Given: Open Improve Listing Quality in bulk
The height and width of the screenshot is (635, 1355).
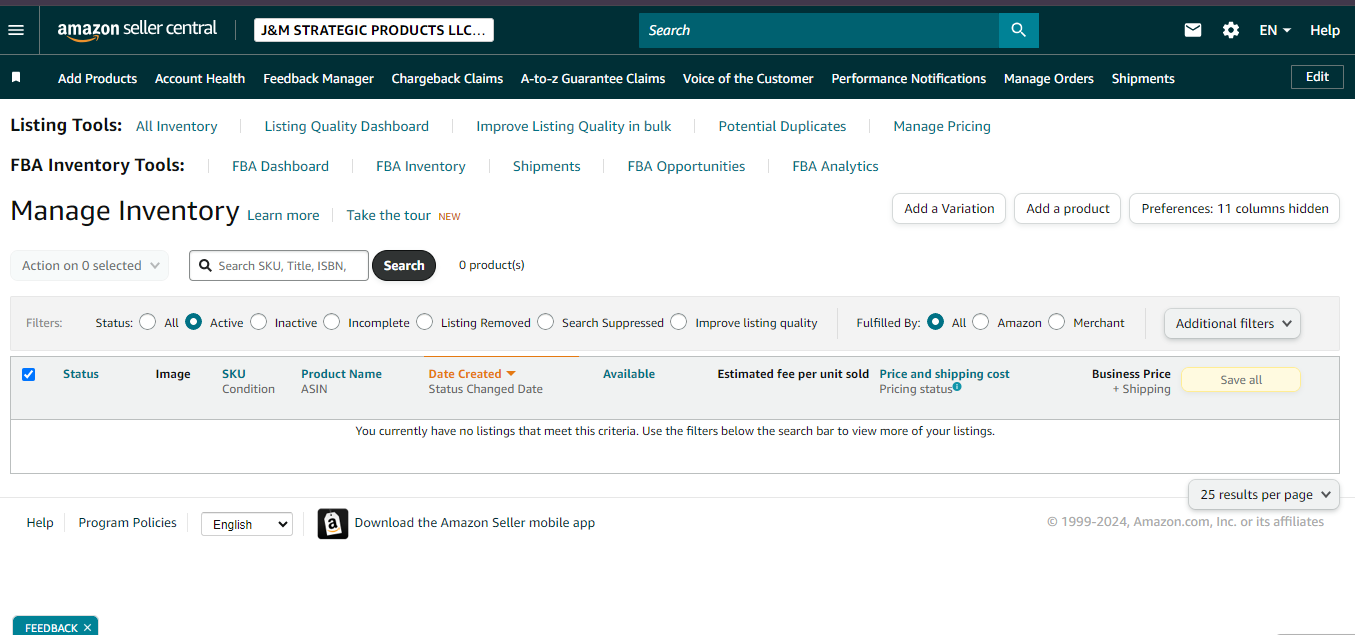Looking at the screenshot, I should point(574,126).
